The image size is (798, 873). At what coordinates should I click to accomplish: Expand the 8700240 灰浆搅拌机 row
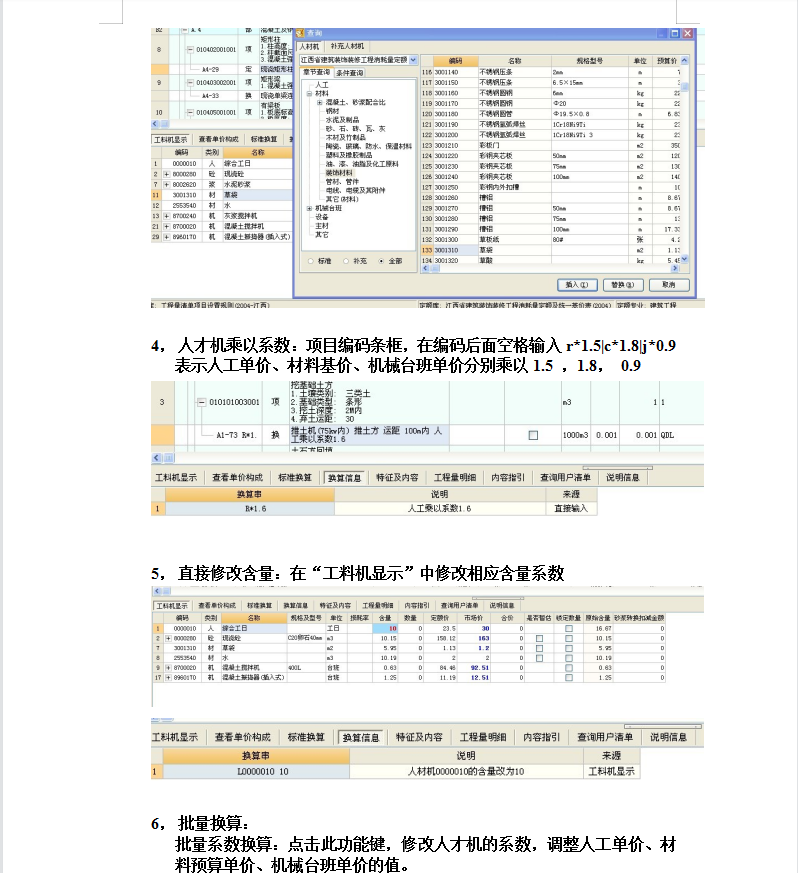click(166, 216)
